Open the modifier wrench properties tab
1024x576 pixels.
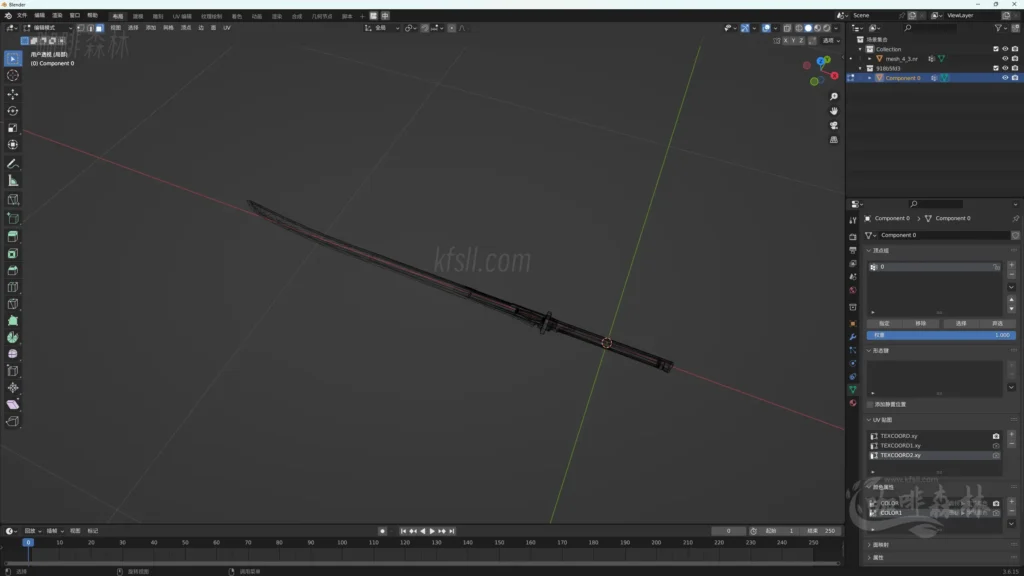[x=853, y=337]
